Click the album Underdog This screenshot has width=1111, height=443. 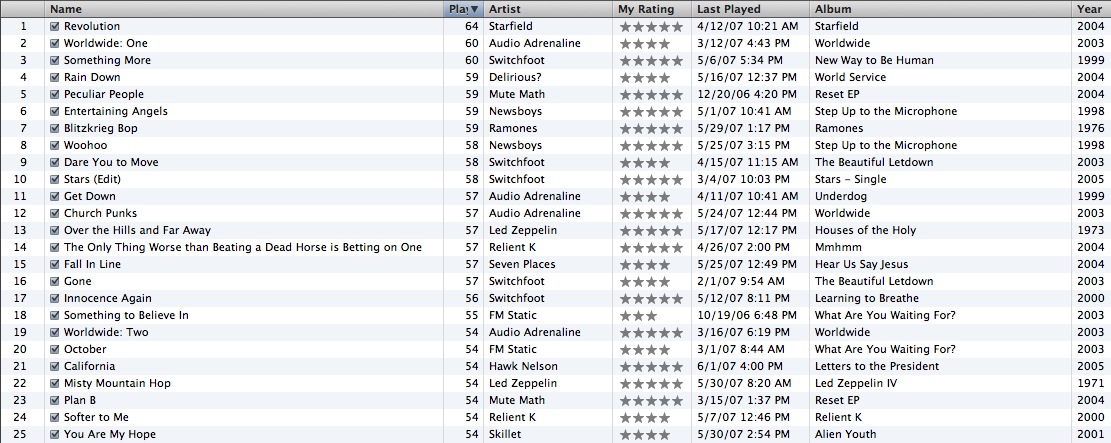pos(841,196)
